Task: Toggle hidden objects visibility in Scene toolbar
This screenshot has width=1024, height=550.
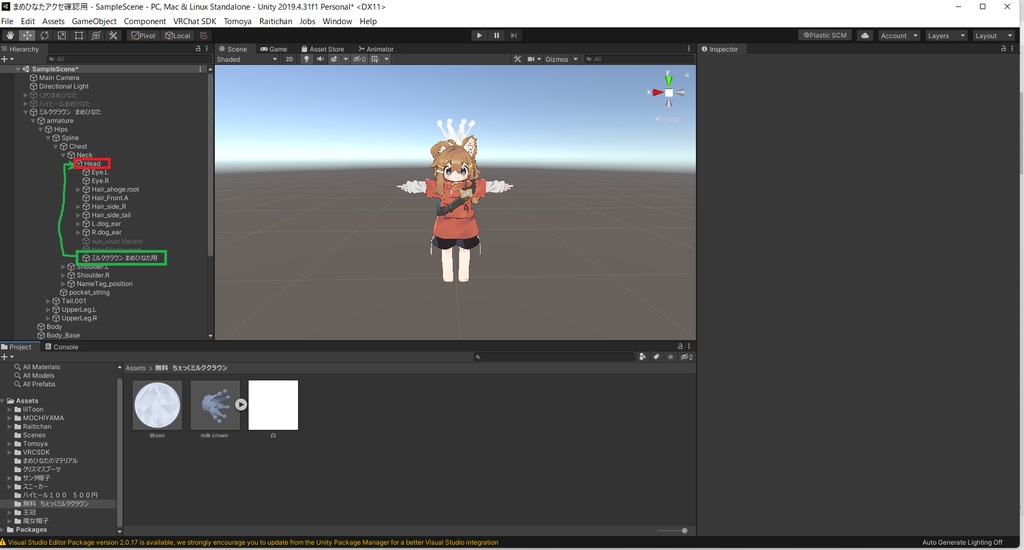Action: tap(359, 59)
